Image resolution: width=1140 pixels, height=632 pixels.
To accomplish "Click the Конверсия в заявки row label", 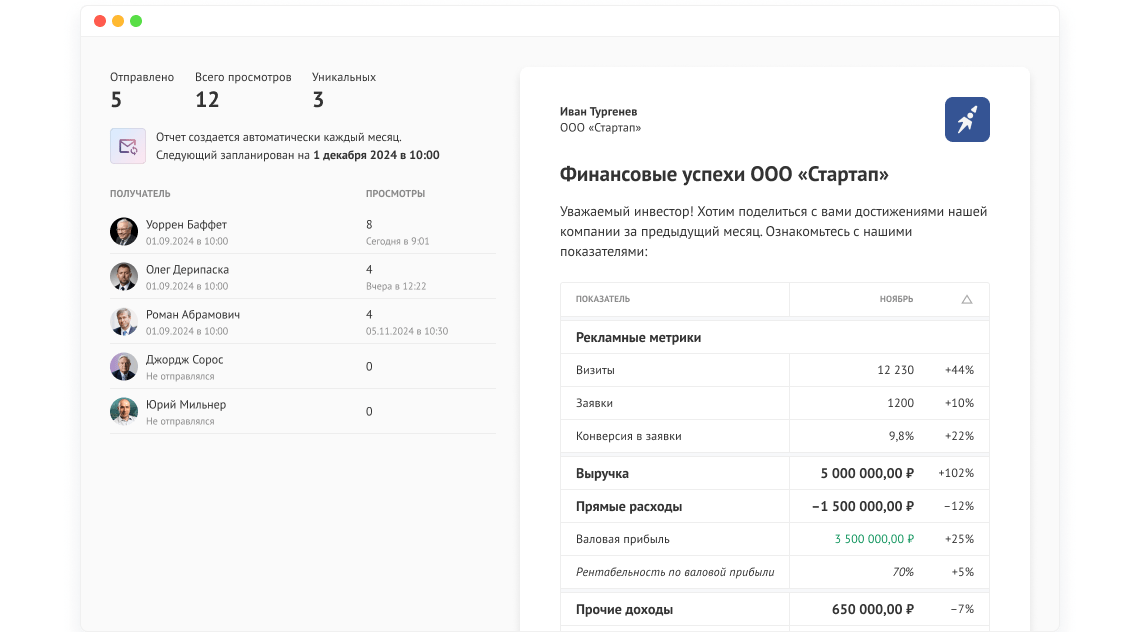I will [629, 436].
